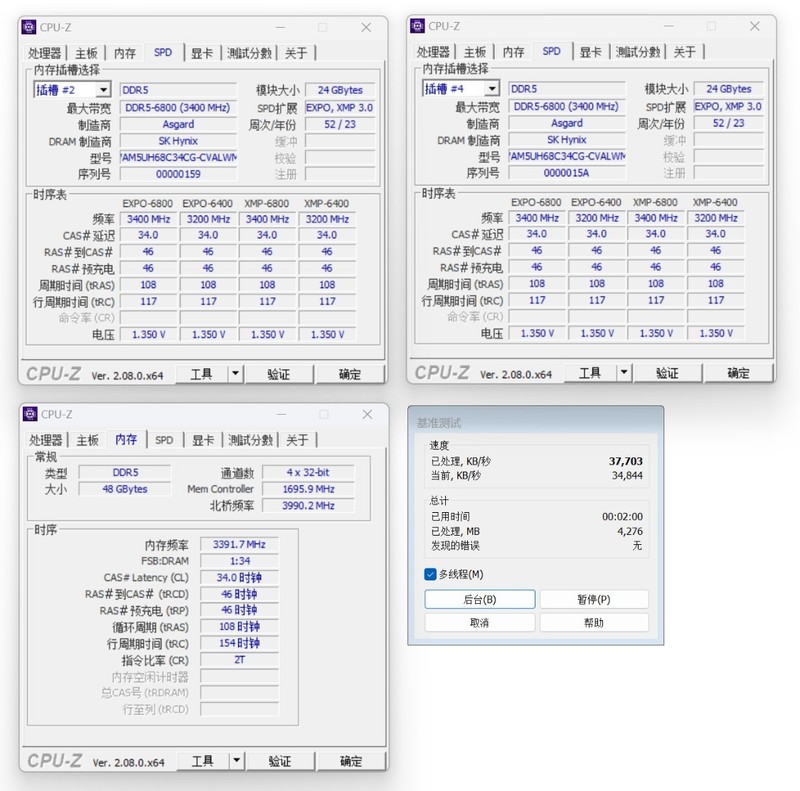The height and width of the screenshot is (791, 800).
Task: Click the 验证 button in the memory window
Action: click(279, 760)
